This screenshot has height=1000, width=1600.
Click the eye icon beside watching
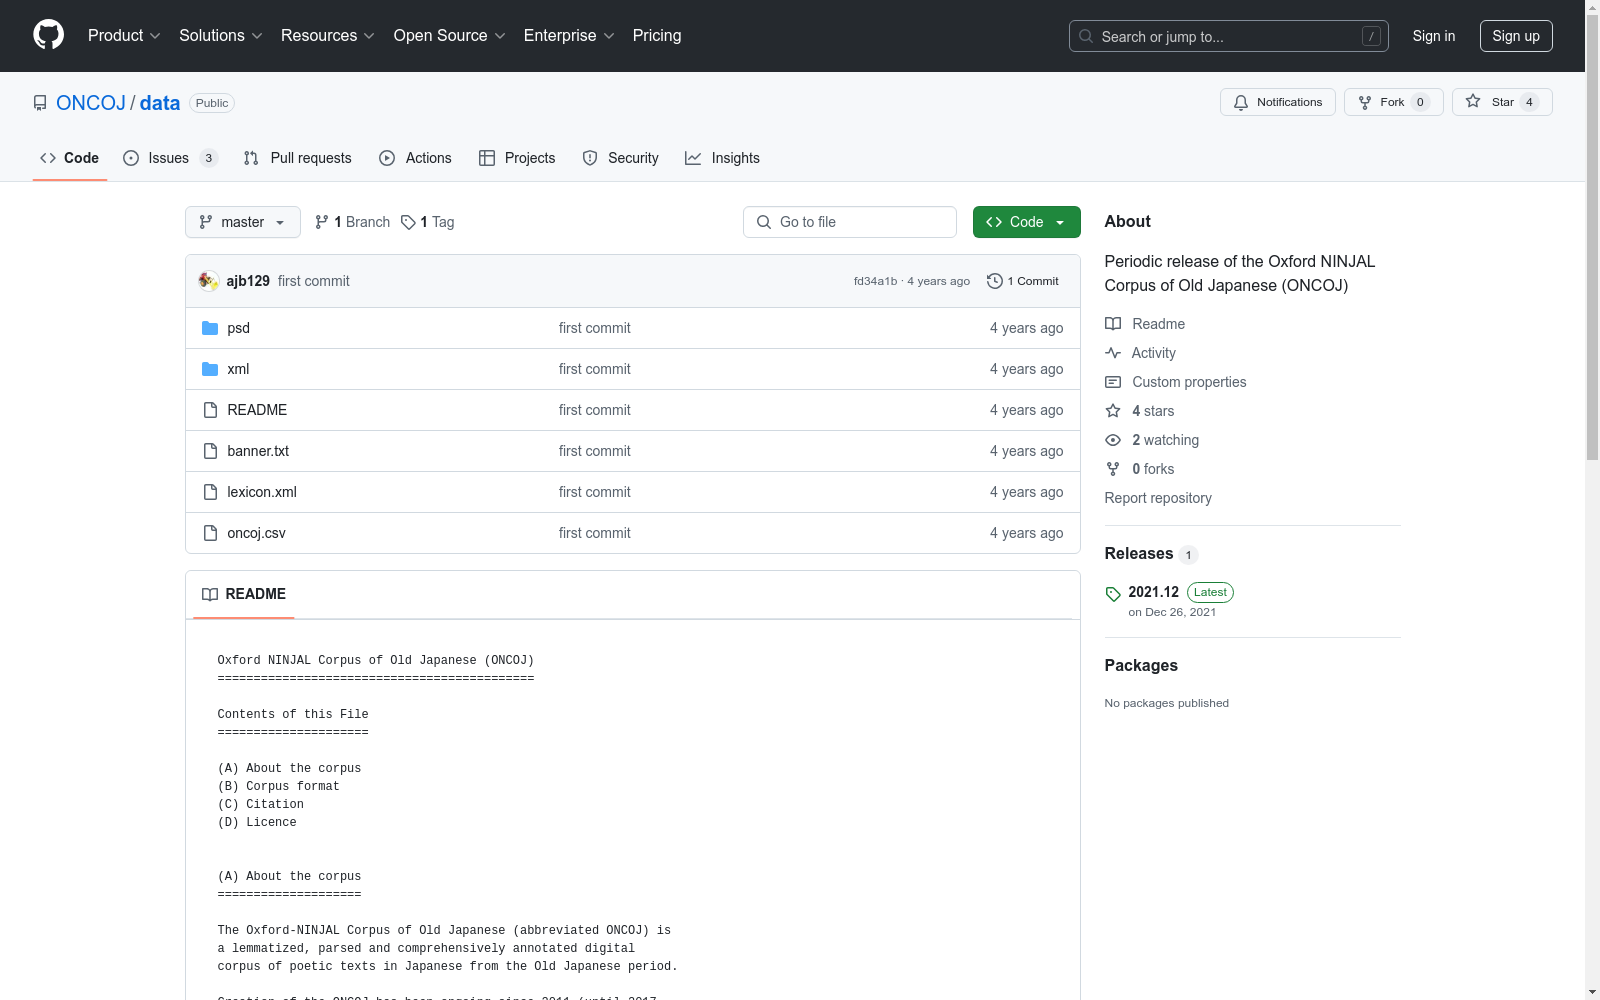1113,440
